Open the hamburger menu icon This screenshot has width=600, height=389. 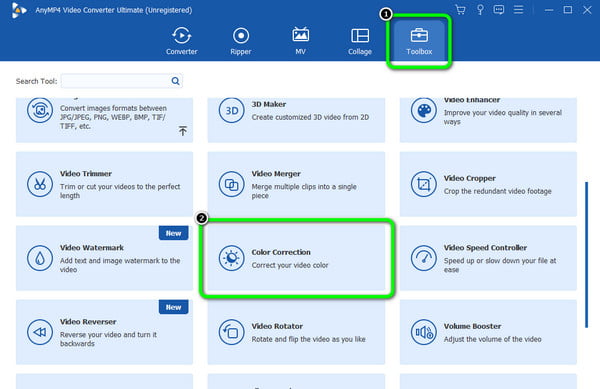tap(518, 10)
